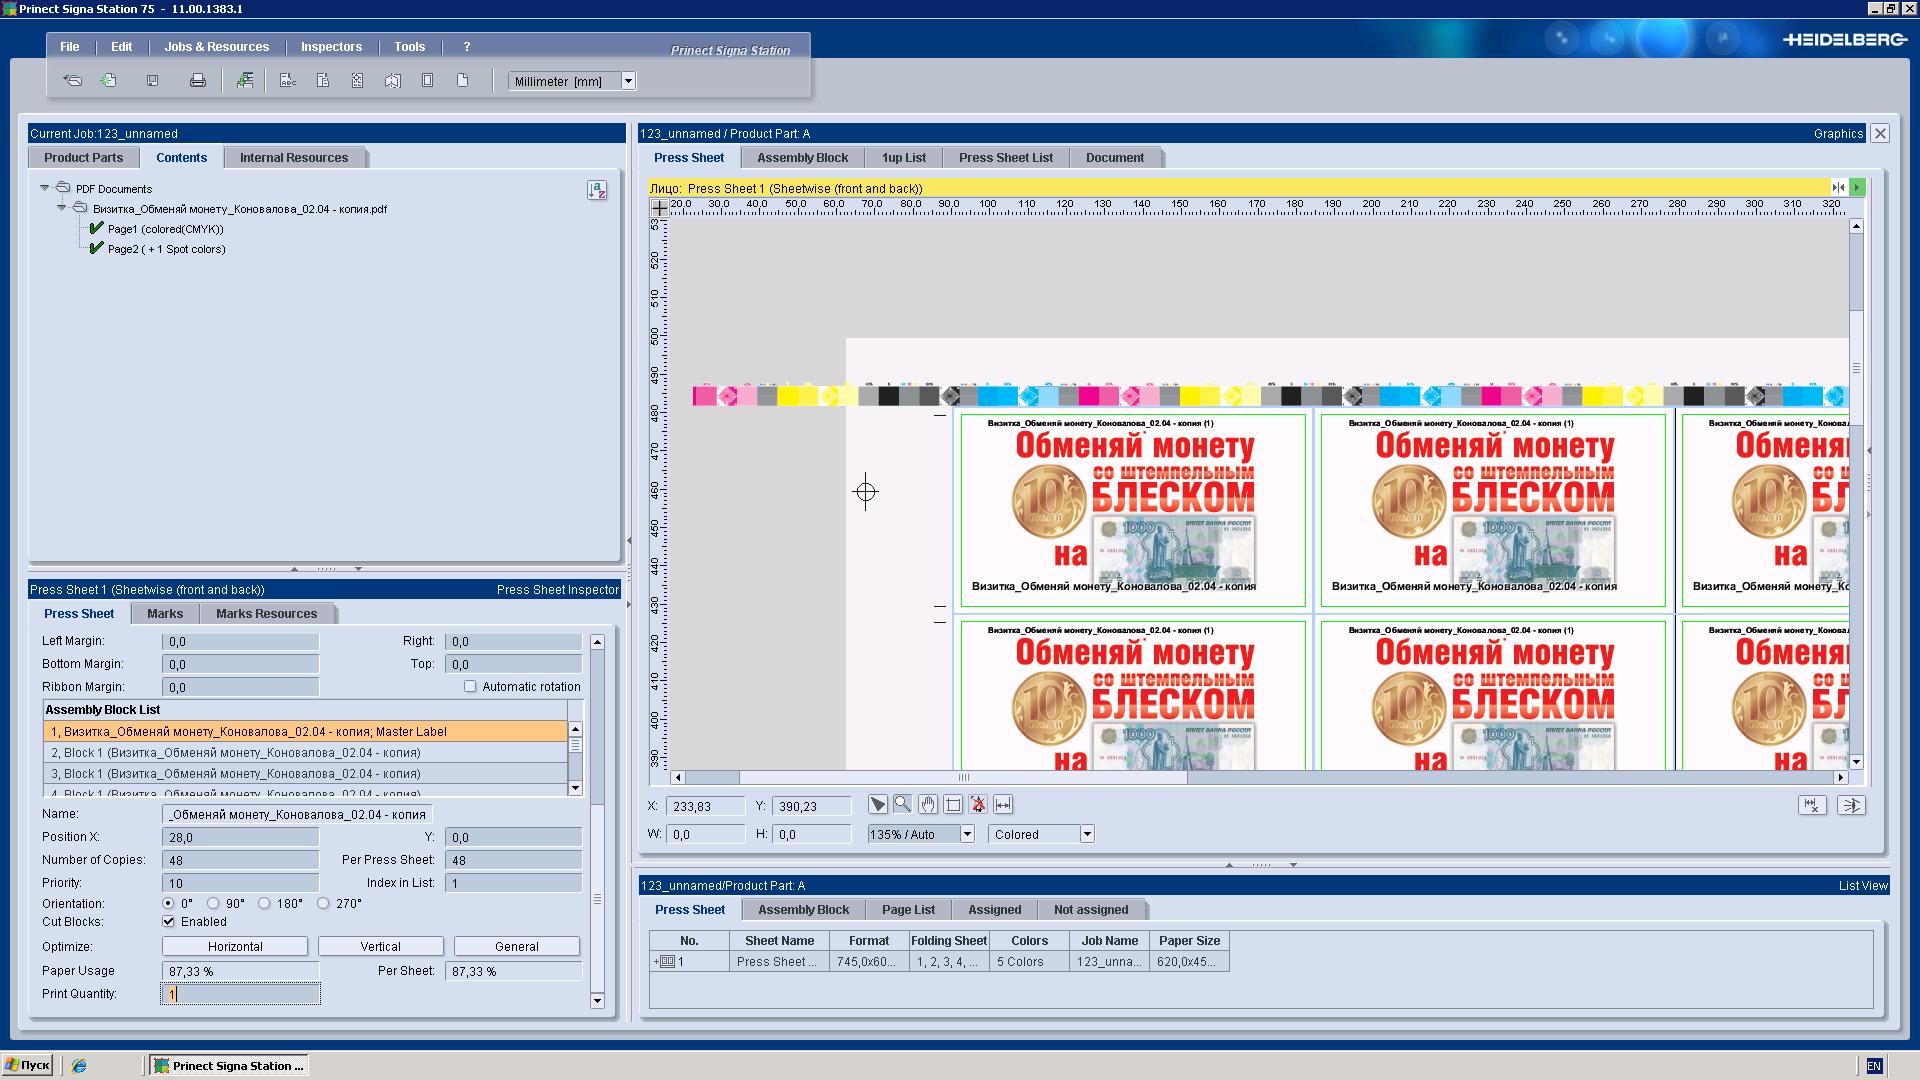Click the A-Z sort icon in Contents

pyautogui.click(x=597, y=190)
